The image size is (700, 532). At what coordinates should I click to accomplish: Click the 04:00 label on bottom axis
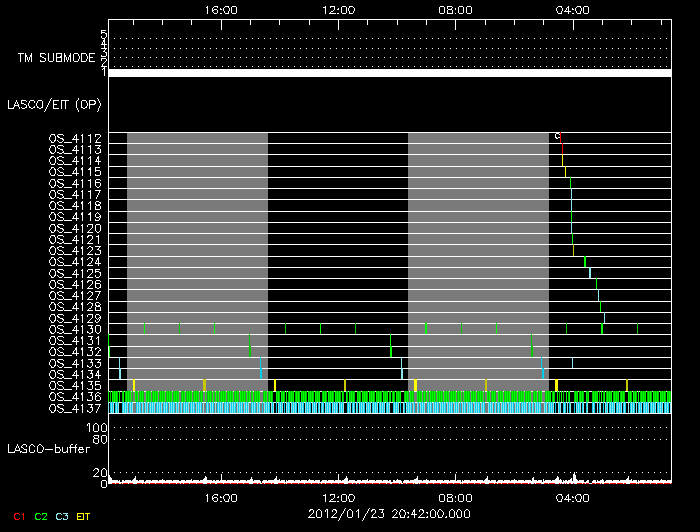coord(573,497)
